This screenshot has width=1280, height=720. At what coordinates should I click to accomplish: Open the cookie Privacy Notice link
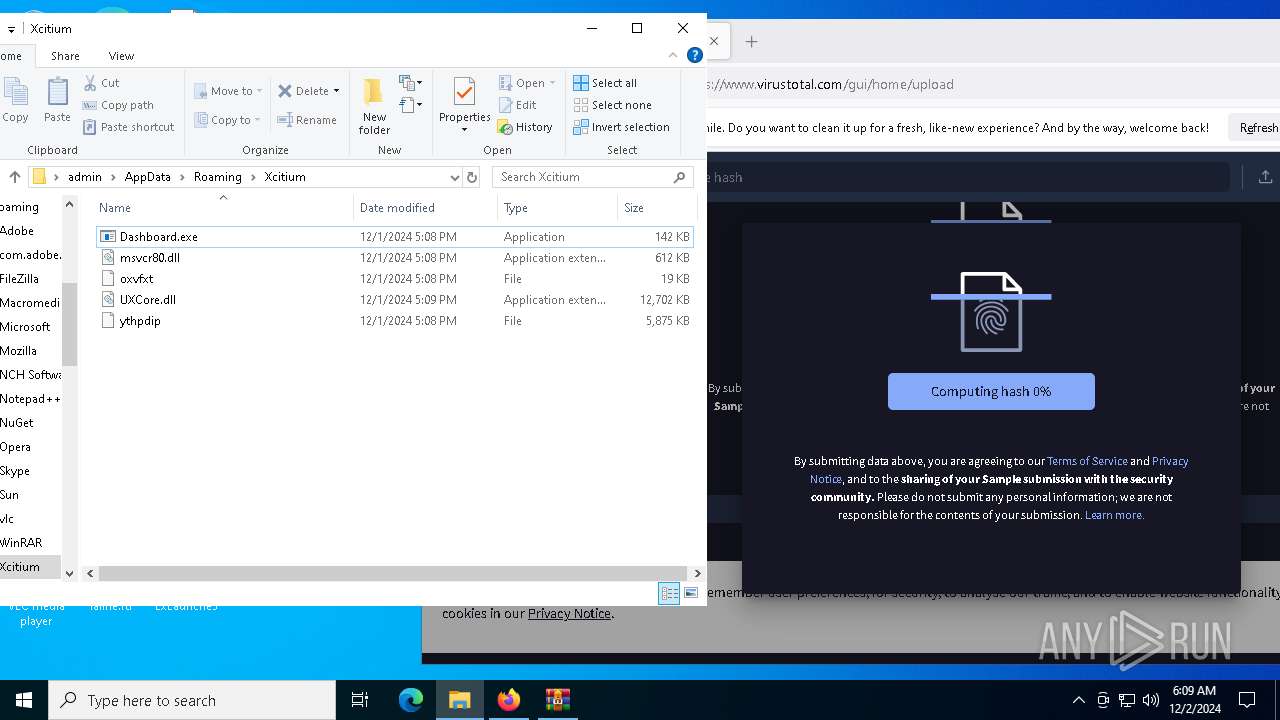point(569,614)
